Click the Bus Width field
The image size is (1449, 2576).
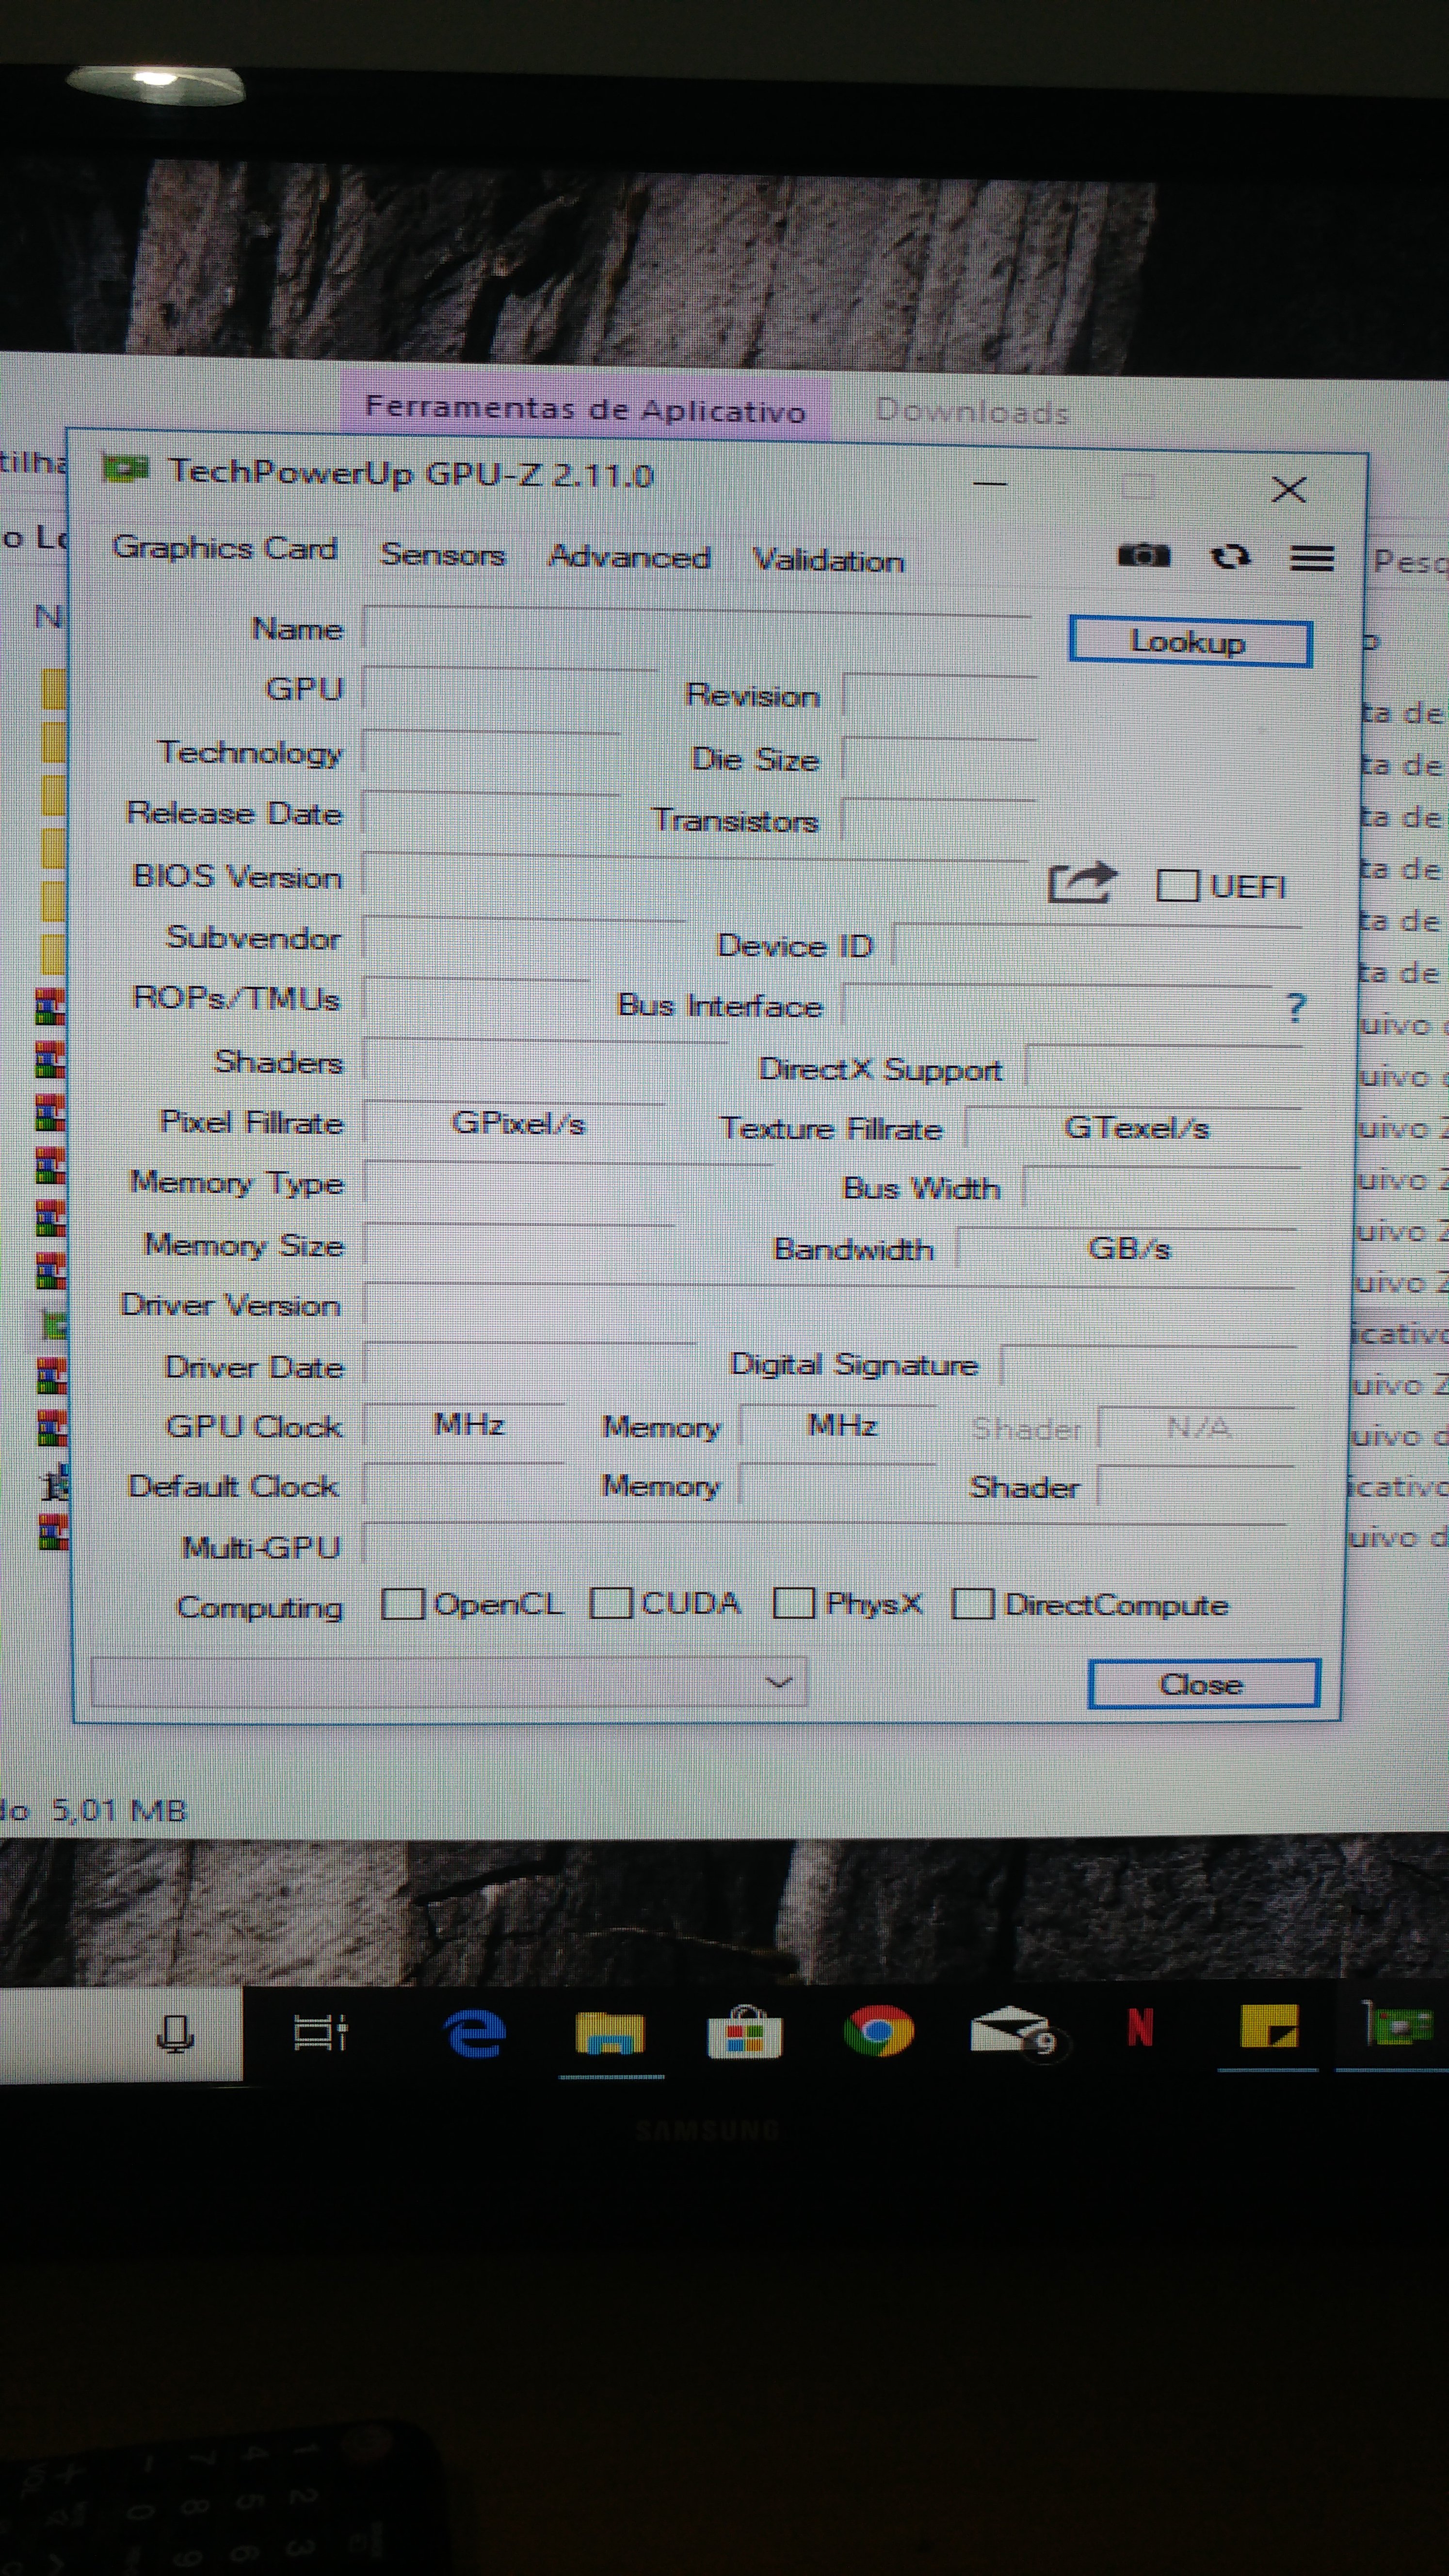point(1162,1187)
